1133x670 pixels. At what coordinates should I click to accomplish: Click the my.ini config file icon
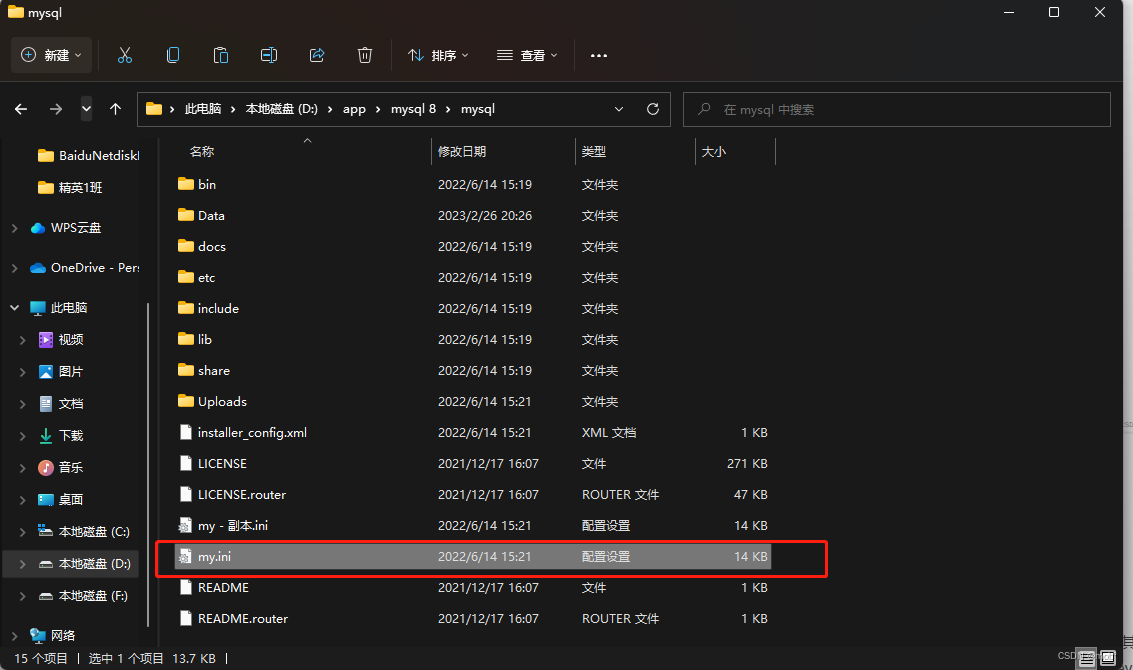point(186,557)
